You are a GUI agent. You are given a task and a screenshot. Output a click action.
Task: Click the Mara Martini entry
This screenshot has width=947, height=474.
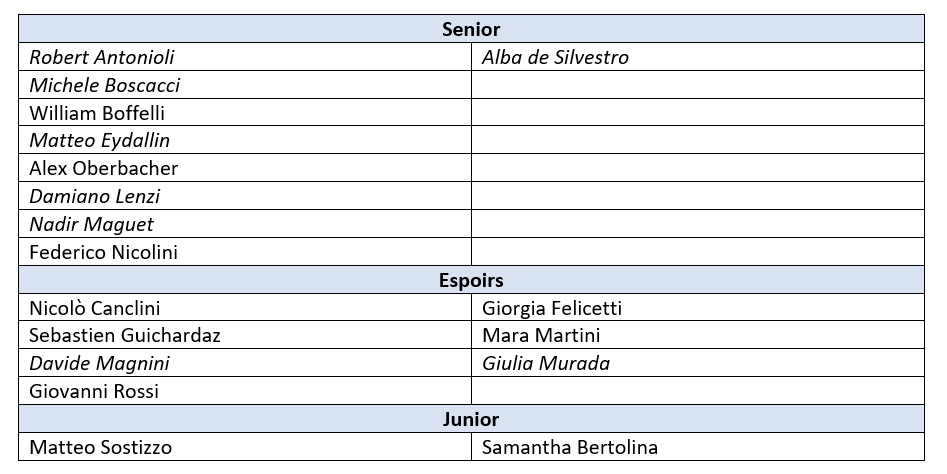click(x=541, y=335)
